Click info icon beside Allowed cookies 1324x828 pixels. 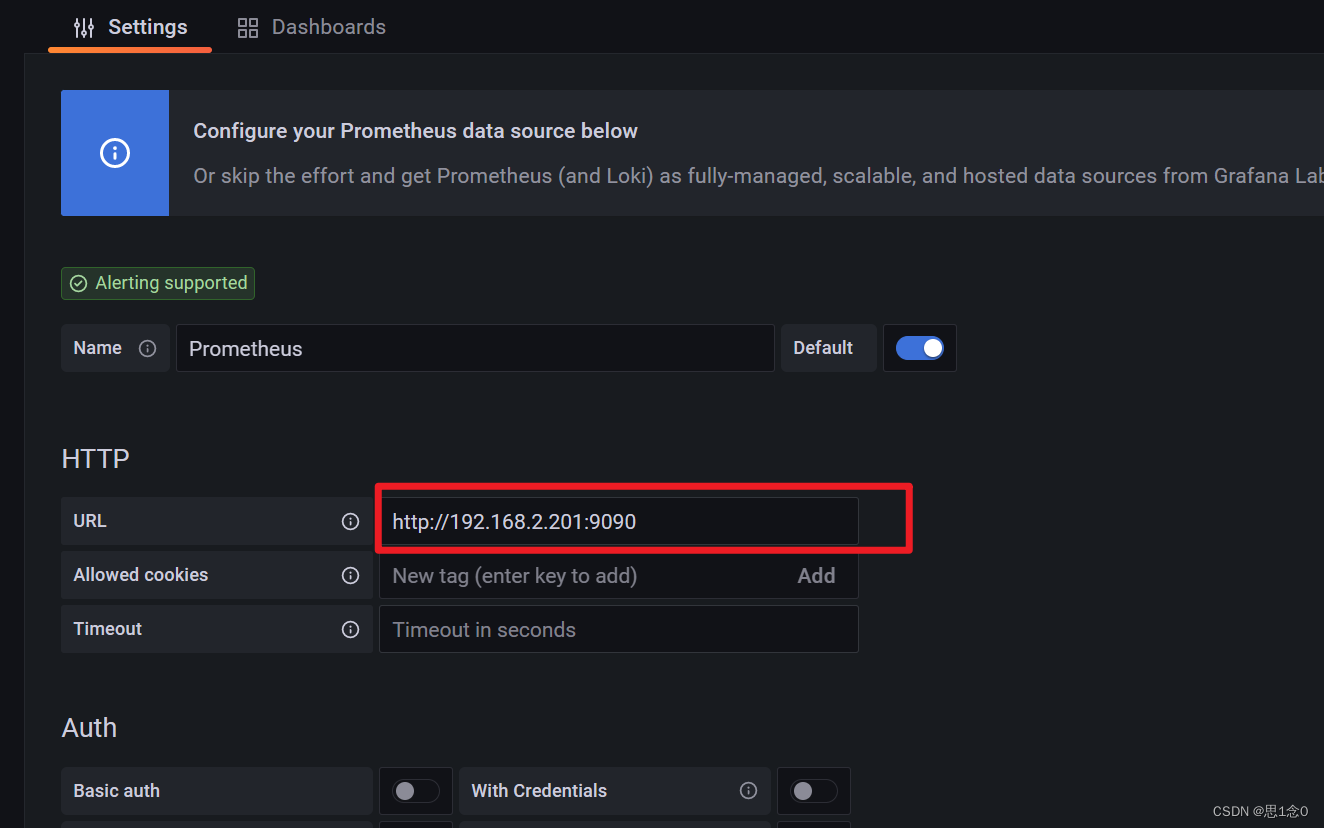click(x=350, y=575)
